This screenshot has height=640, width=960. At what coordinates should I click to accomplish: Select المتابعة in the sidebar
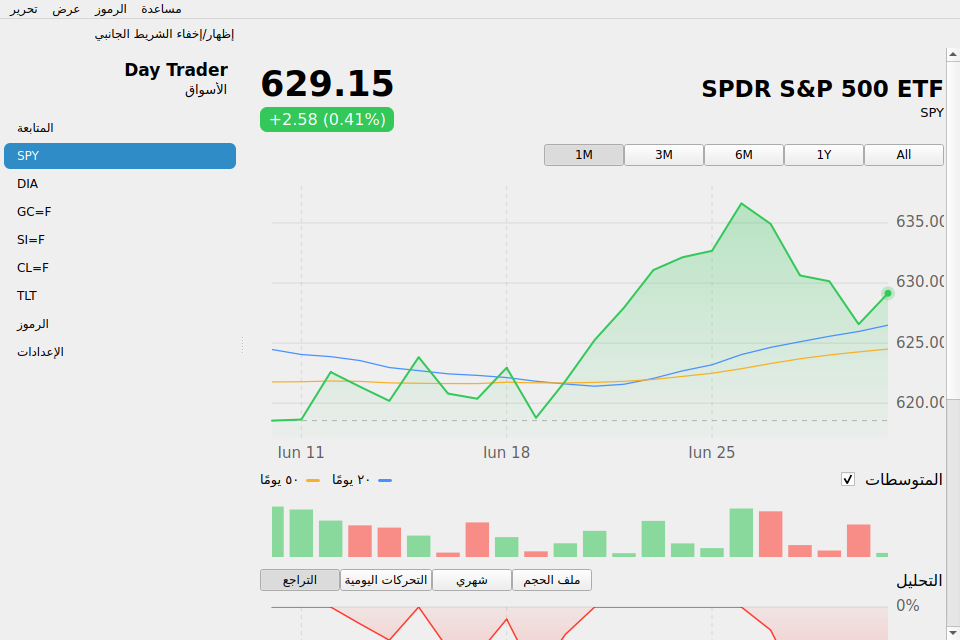click(x=120, y=128)
